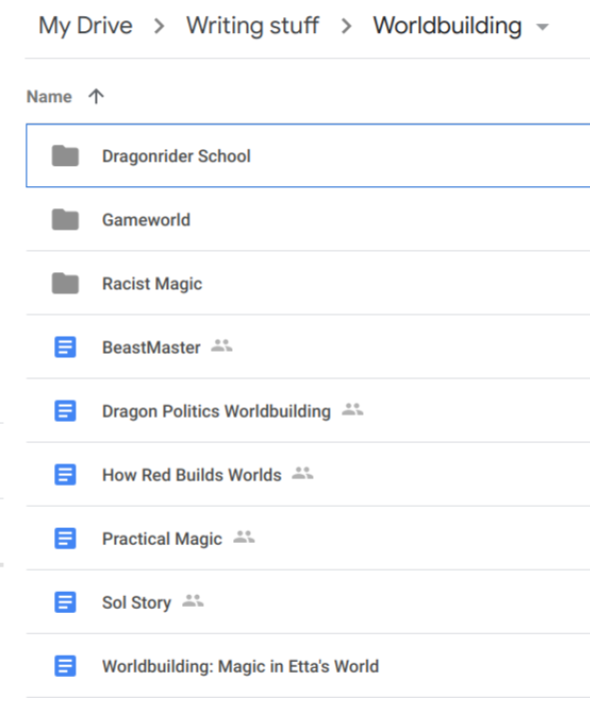Select Worldbuilding: Magic in Etta's World document

308,666
